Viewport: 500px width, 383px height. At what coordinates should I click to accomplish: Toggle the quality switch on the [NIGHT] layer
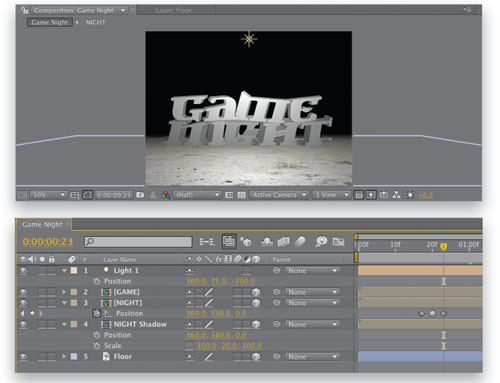point(208,303)
